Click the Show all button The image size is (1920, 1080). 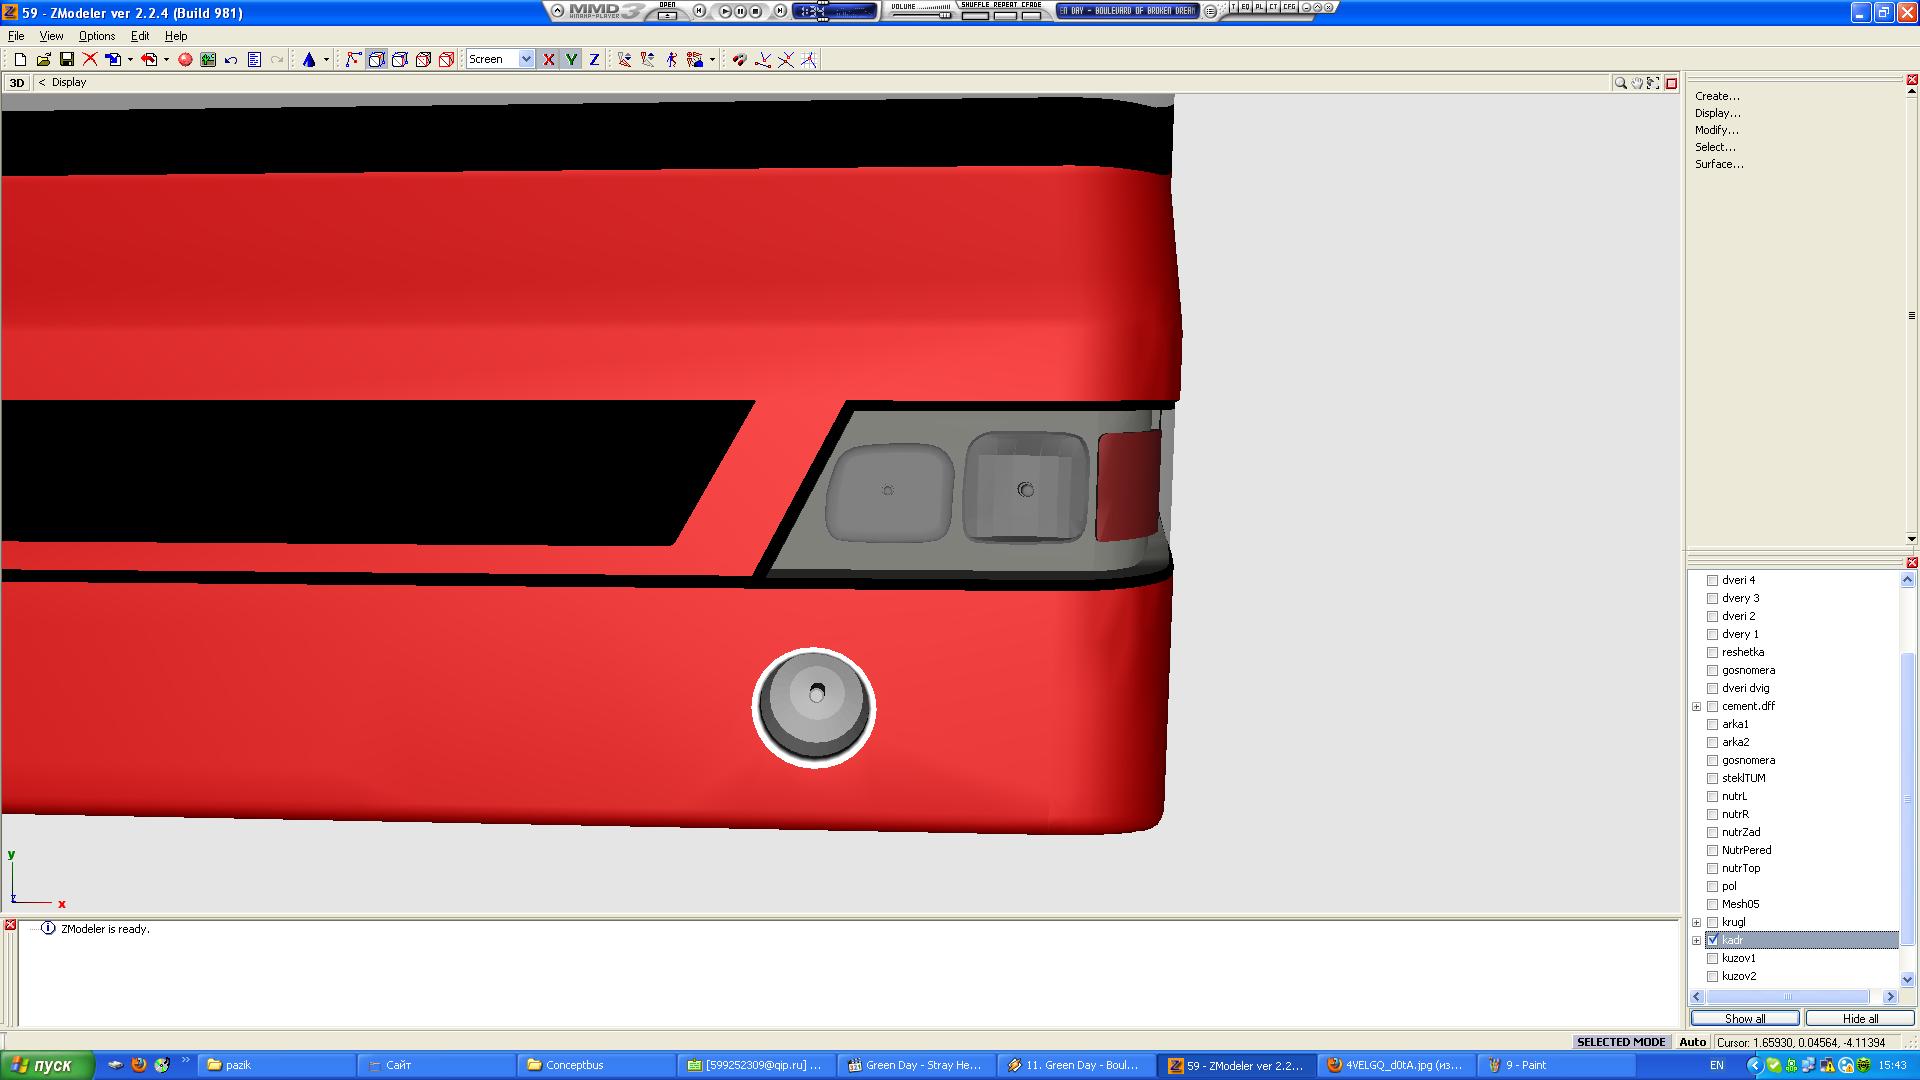click(1744, 1018)
